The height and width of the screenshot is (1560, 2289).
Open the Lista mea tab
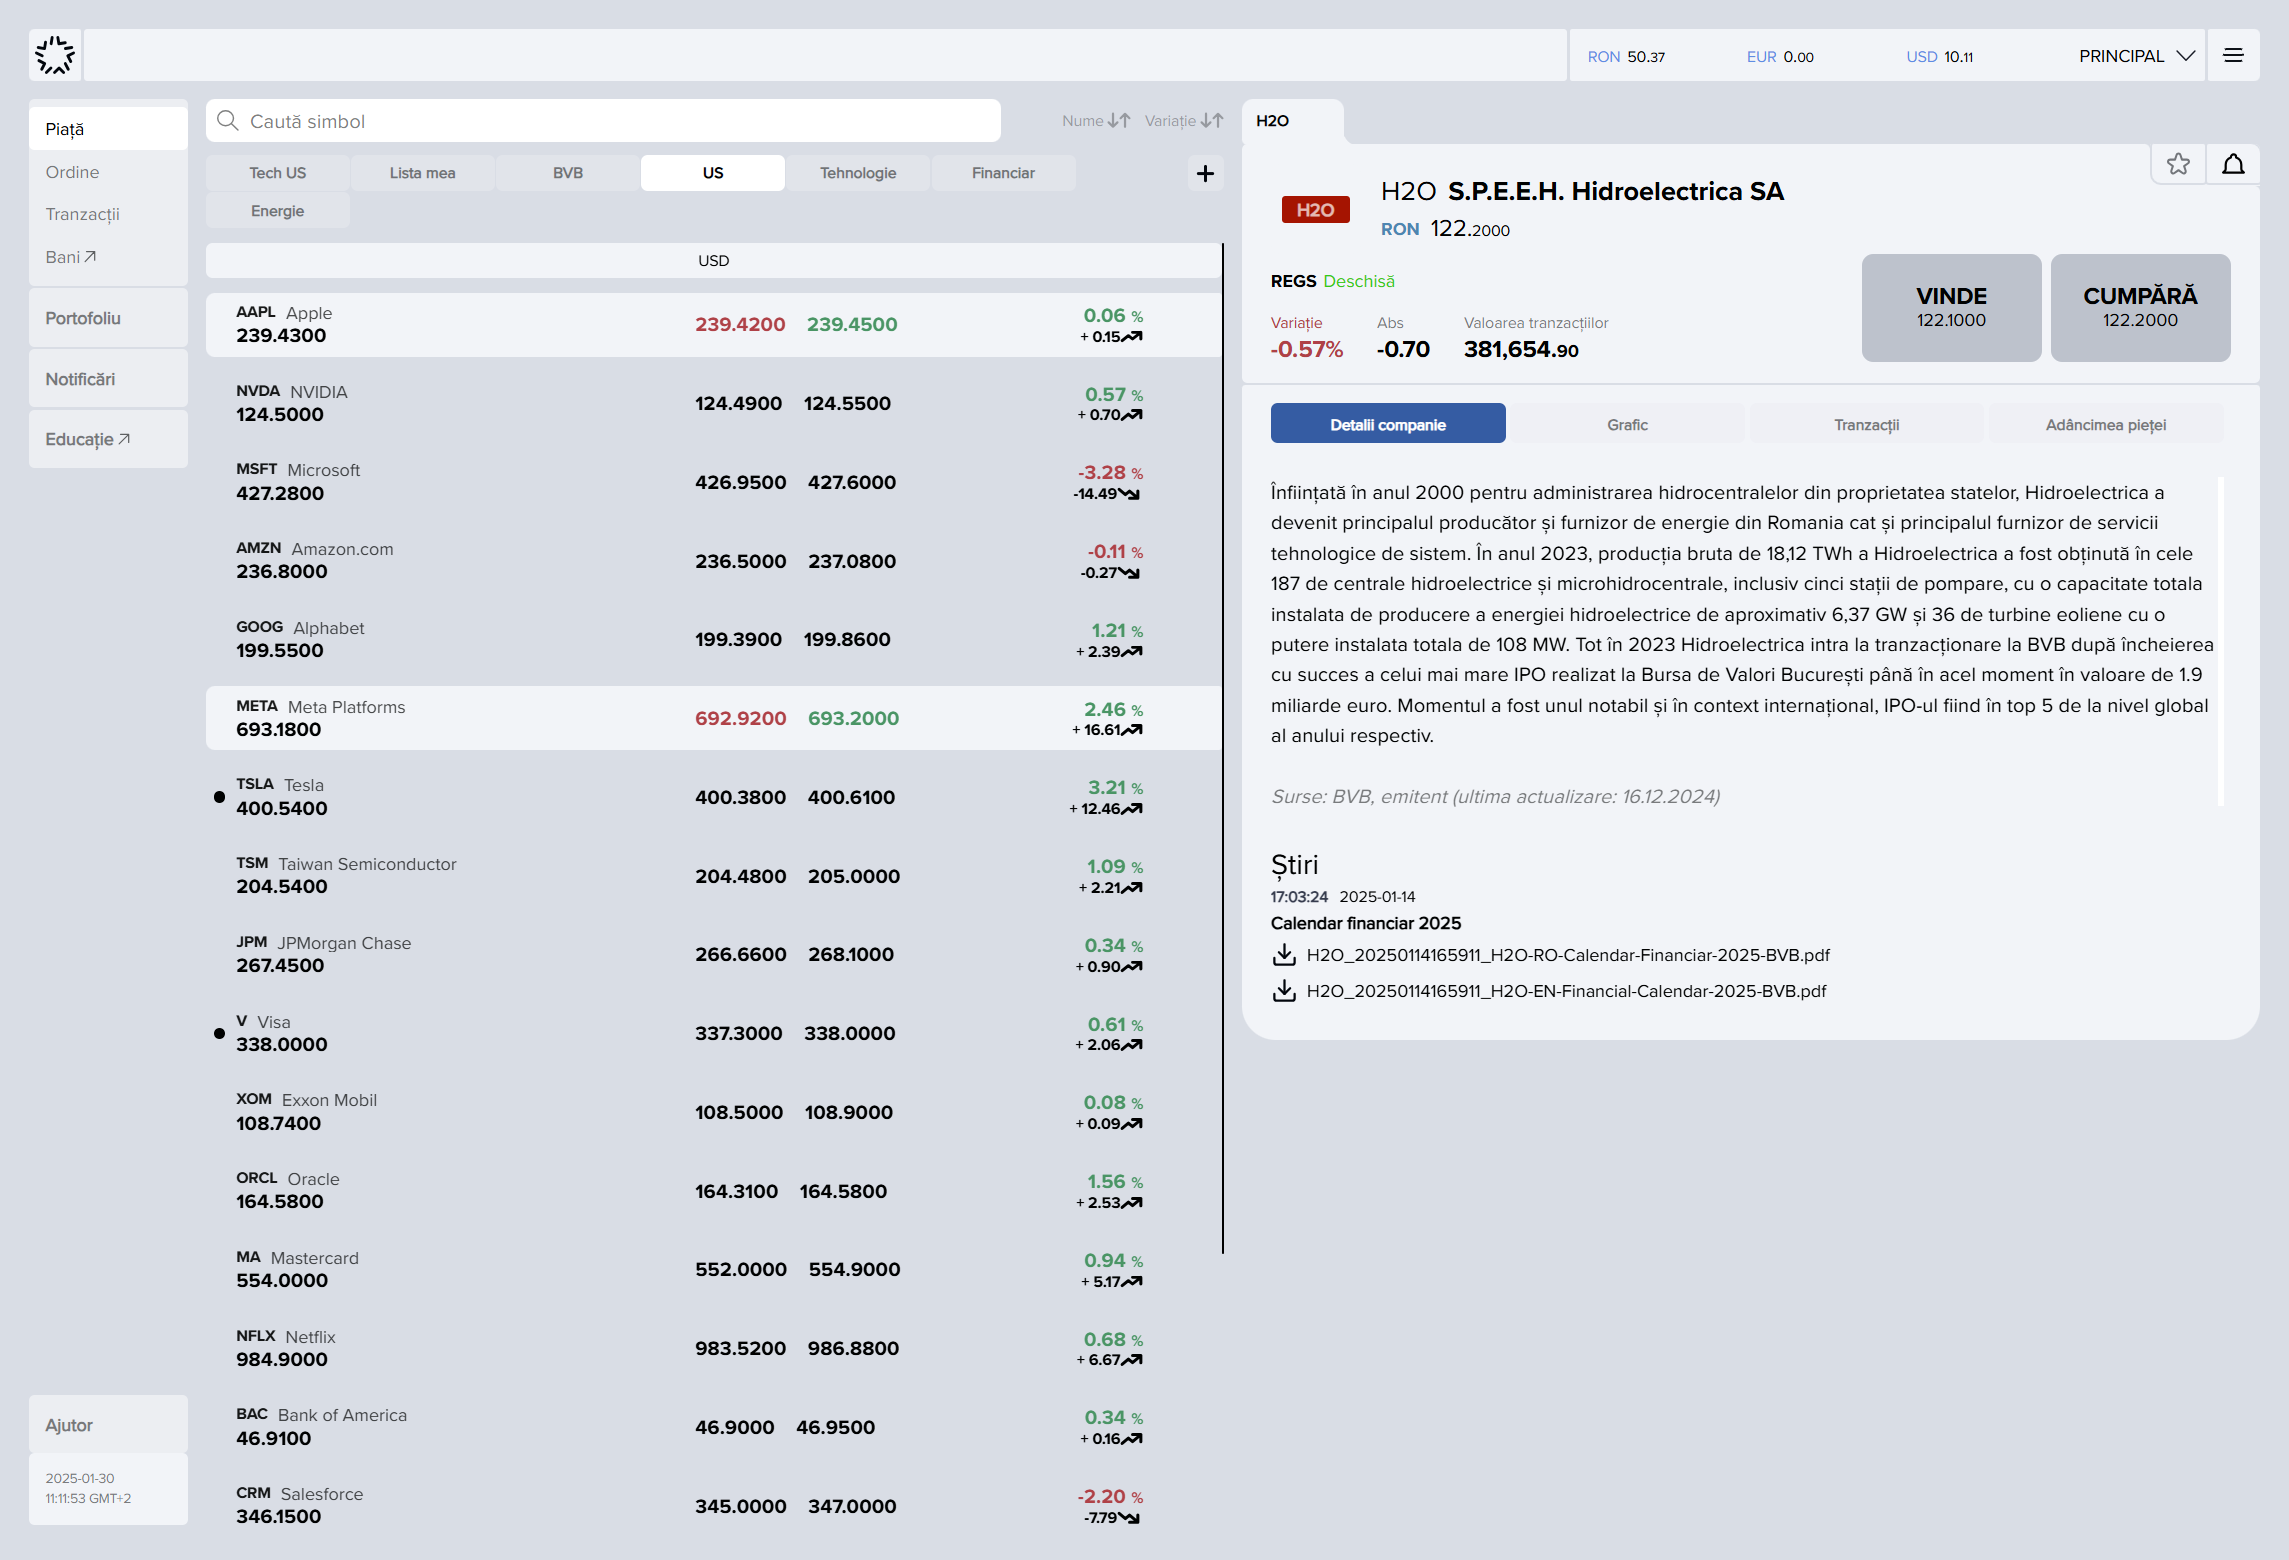(x=422, y=173)
